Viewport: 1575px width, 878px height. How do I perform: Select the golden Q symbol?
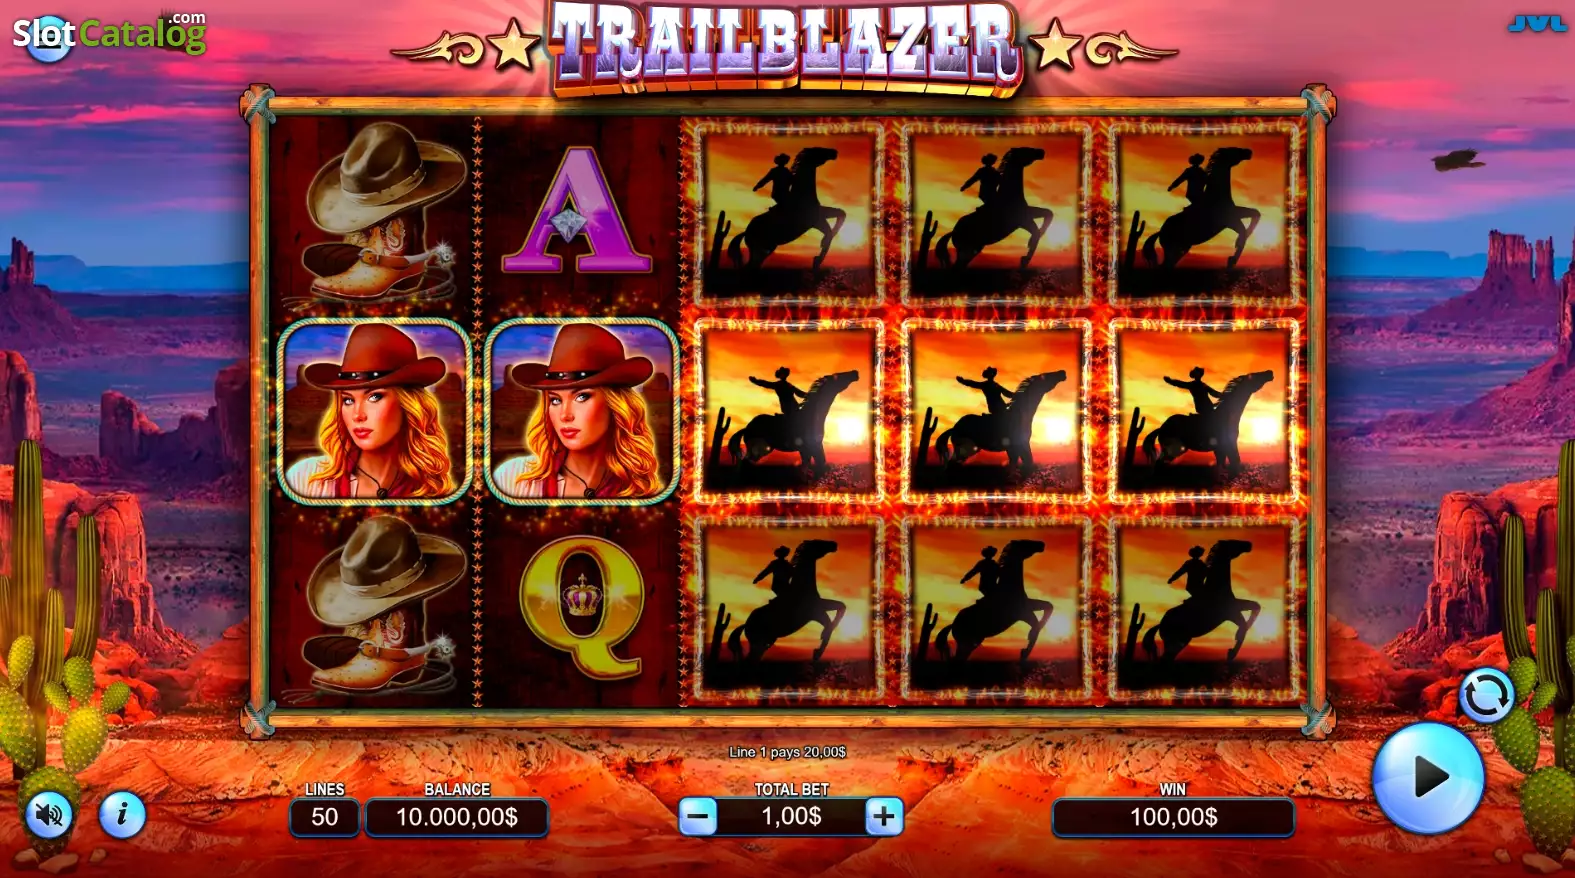[x=581, y=607]
